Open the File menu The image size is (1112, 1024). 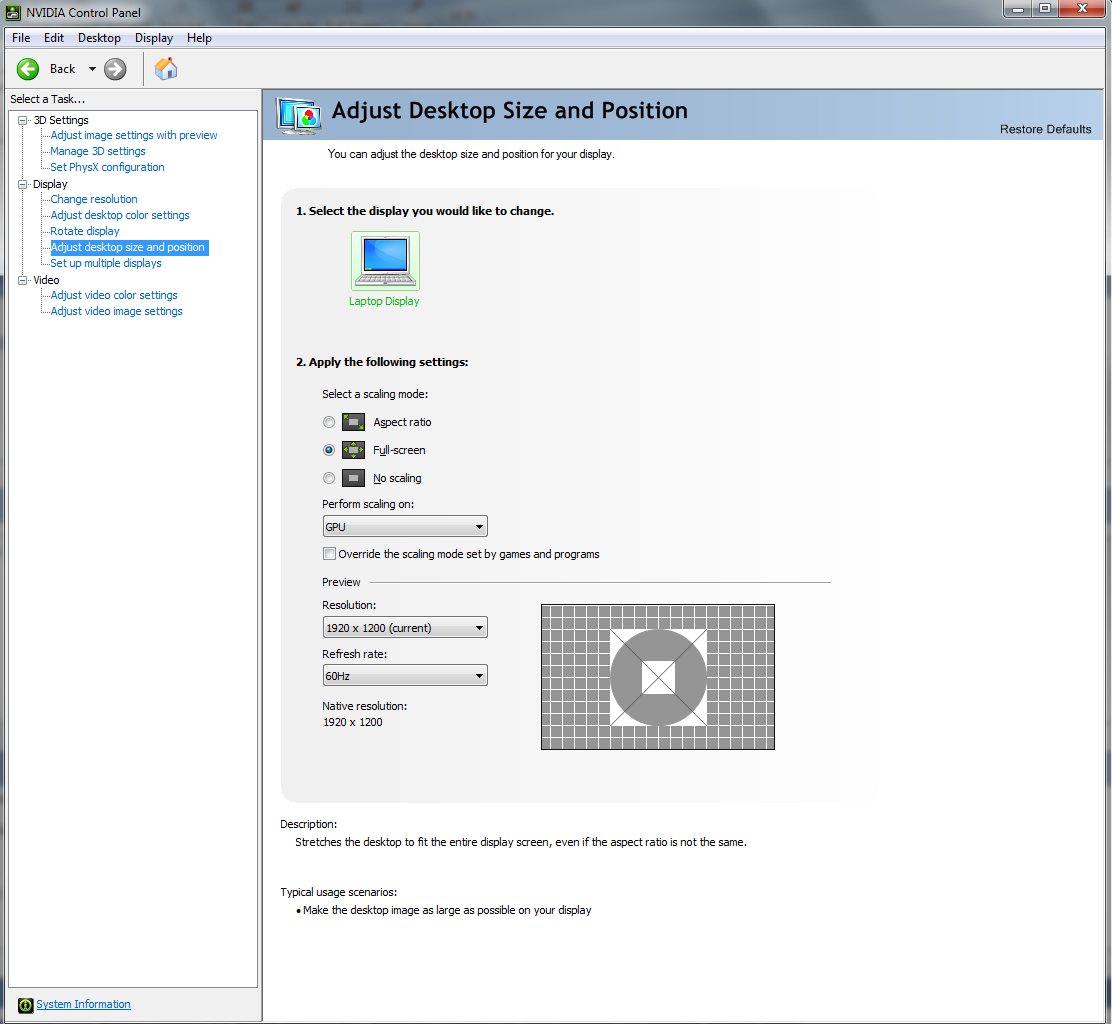[21, 38]
